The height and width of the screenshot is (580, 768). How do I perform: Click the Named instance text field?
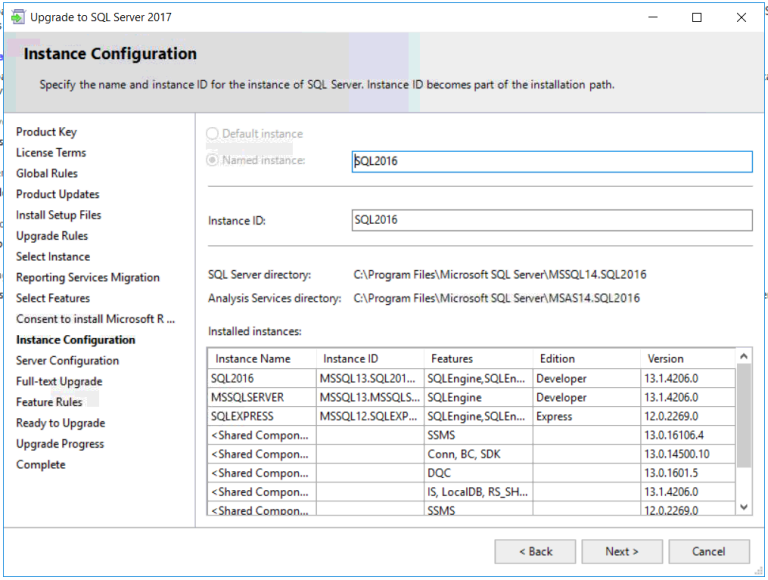click(551, 161)
